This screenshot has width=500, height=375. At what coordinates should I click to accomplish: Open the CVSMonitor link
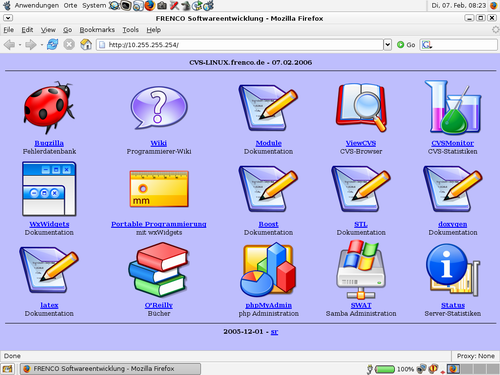pyautogui.click(x=453, y=143)
